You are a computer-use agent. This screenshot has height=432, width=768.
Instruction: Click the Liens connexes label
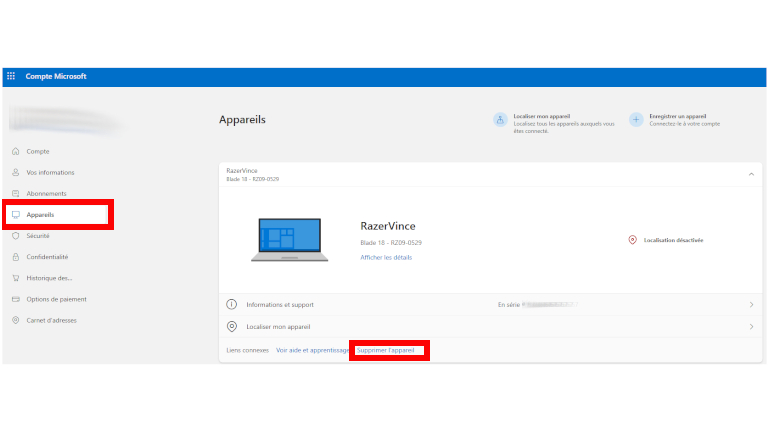(x=247, y=350)
